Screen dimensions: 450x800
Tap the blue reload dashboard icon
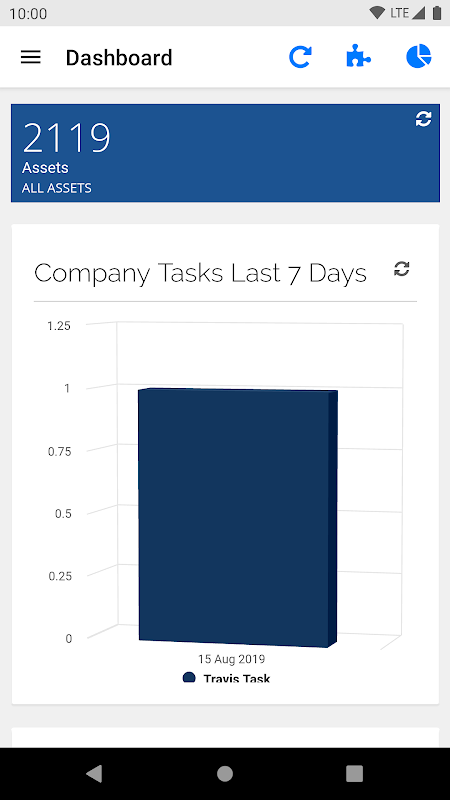(300, 57)
